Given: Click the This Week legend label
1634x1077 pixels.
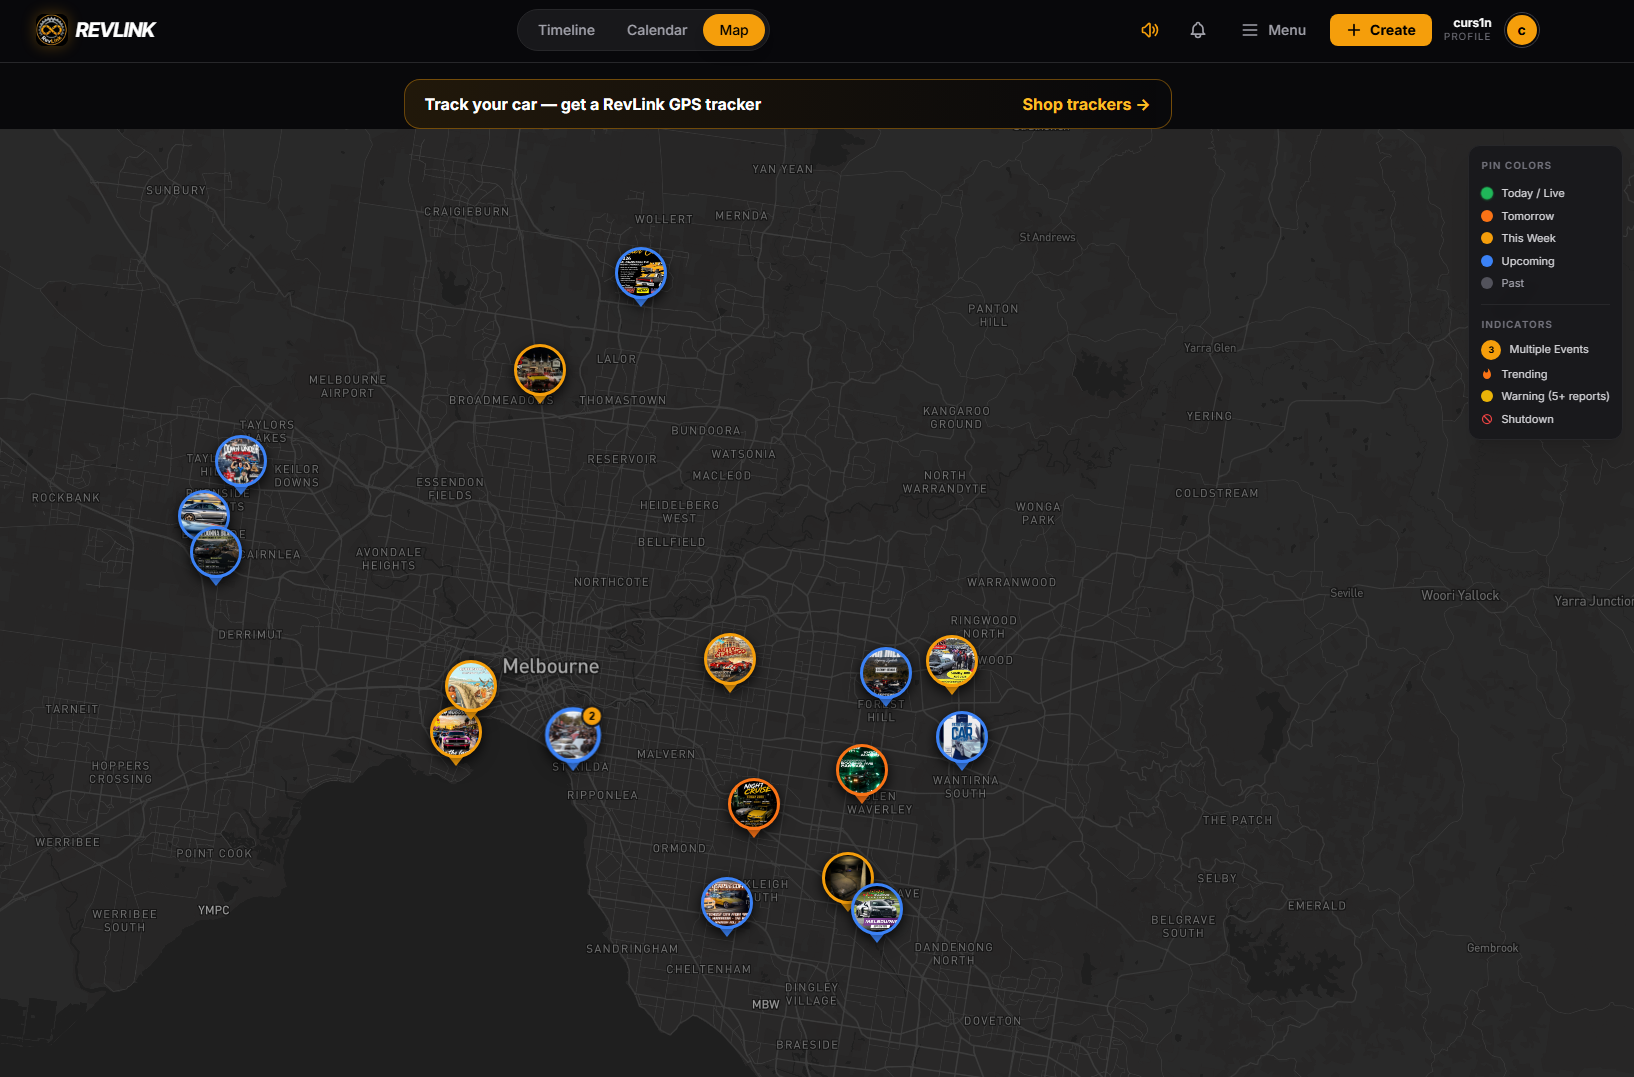Looking at the screenshot, I should click(x=1528, y=238).
